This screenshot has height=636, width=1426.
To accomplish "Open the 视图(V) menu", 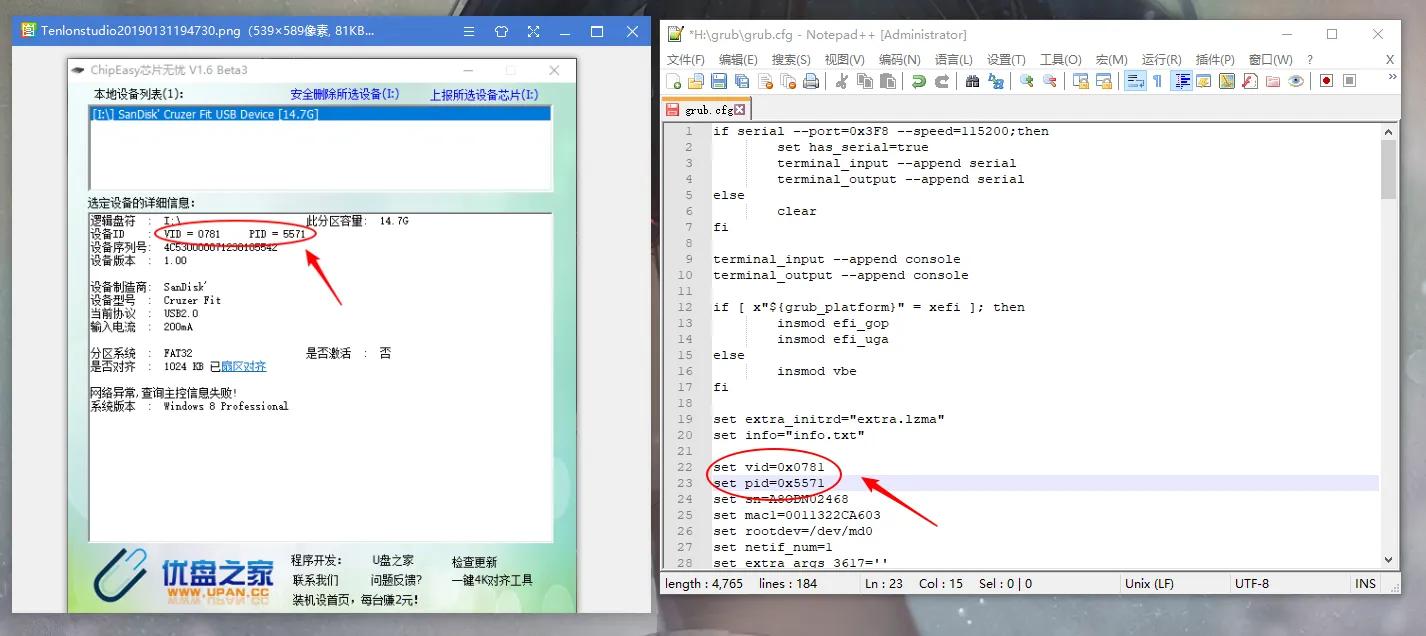I will tap(844, 60).
